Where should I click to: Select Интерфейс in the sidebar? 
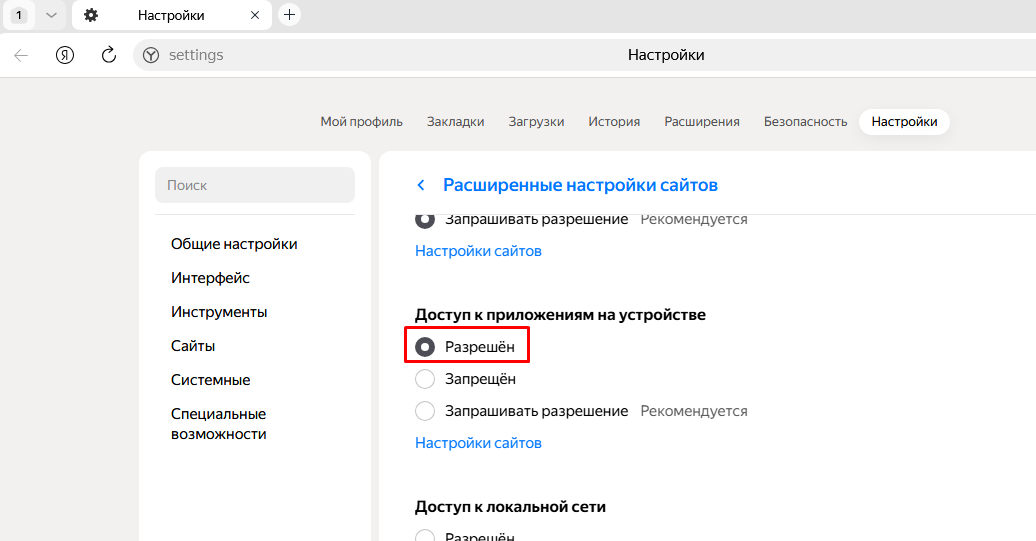[x=210, y=278]
